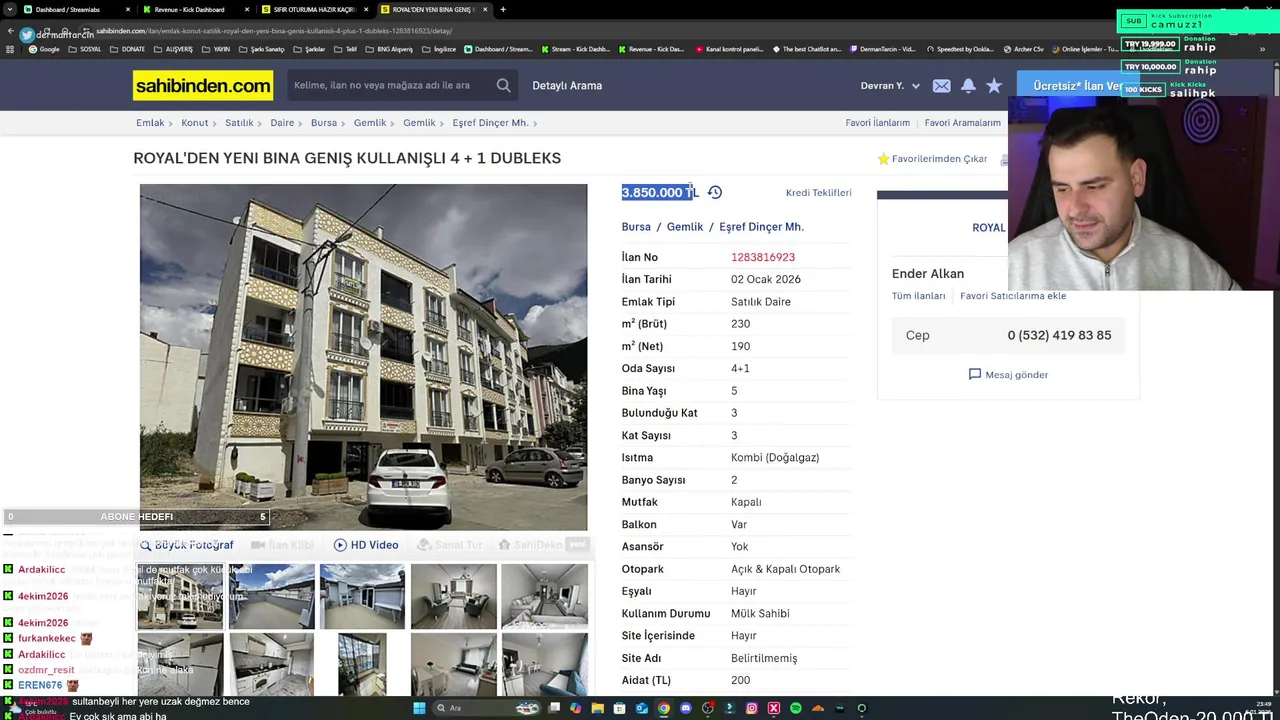Open new browser tab plus button
The image size is (1280, 720).
point(503,9)
